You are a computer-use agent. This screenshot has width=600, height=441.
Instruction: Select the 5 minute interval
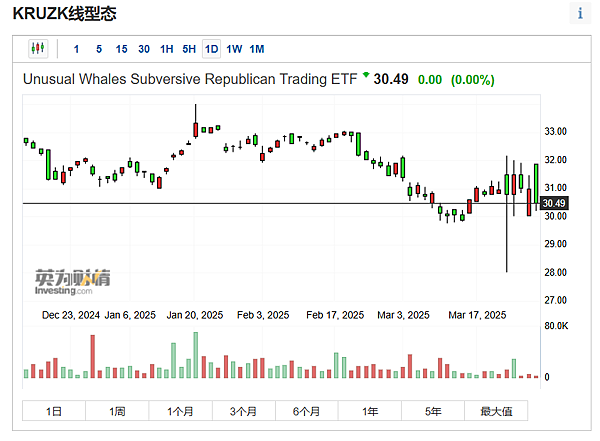tap(99, 49)
